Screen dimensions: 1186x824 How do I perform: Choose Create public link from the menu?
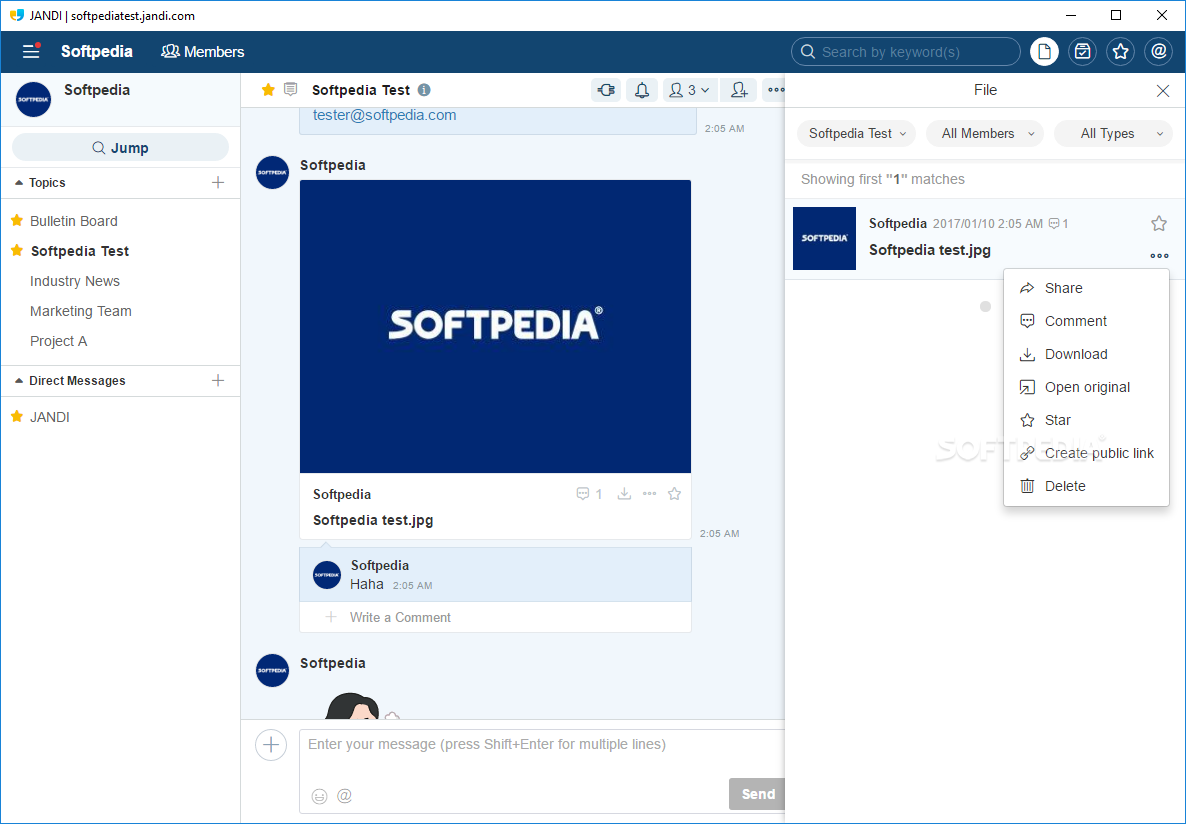1086,453
